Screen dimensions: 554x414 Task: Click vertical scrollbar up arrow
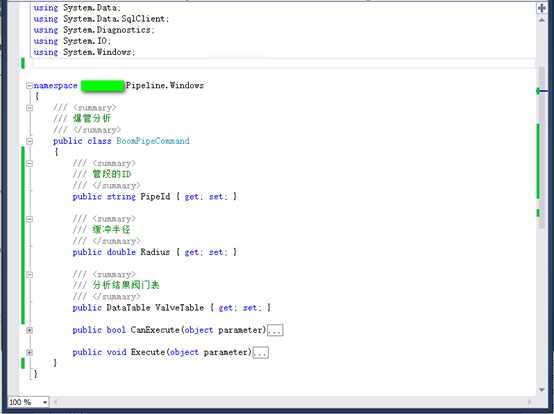click(541, 20)
